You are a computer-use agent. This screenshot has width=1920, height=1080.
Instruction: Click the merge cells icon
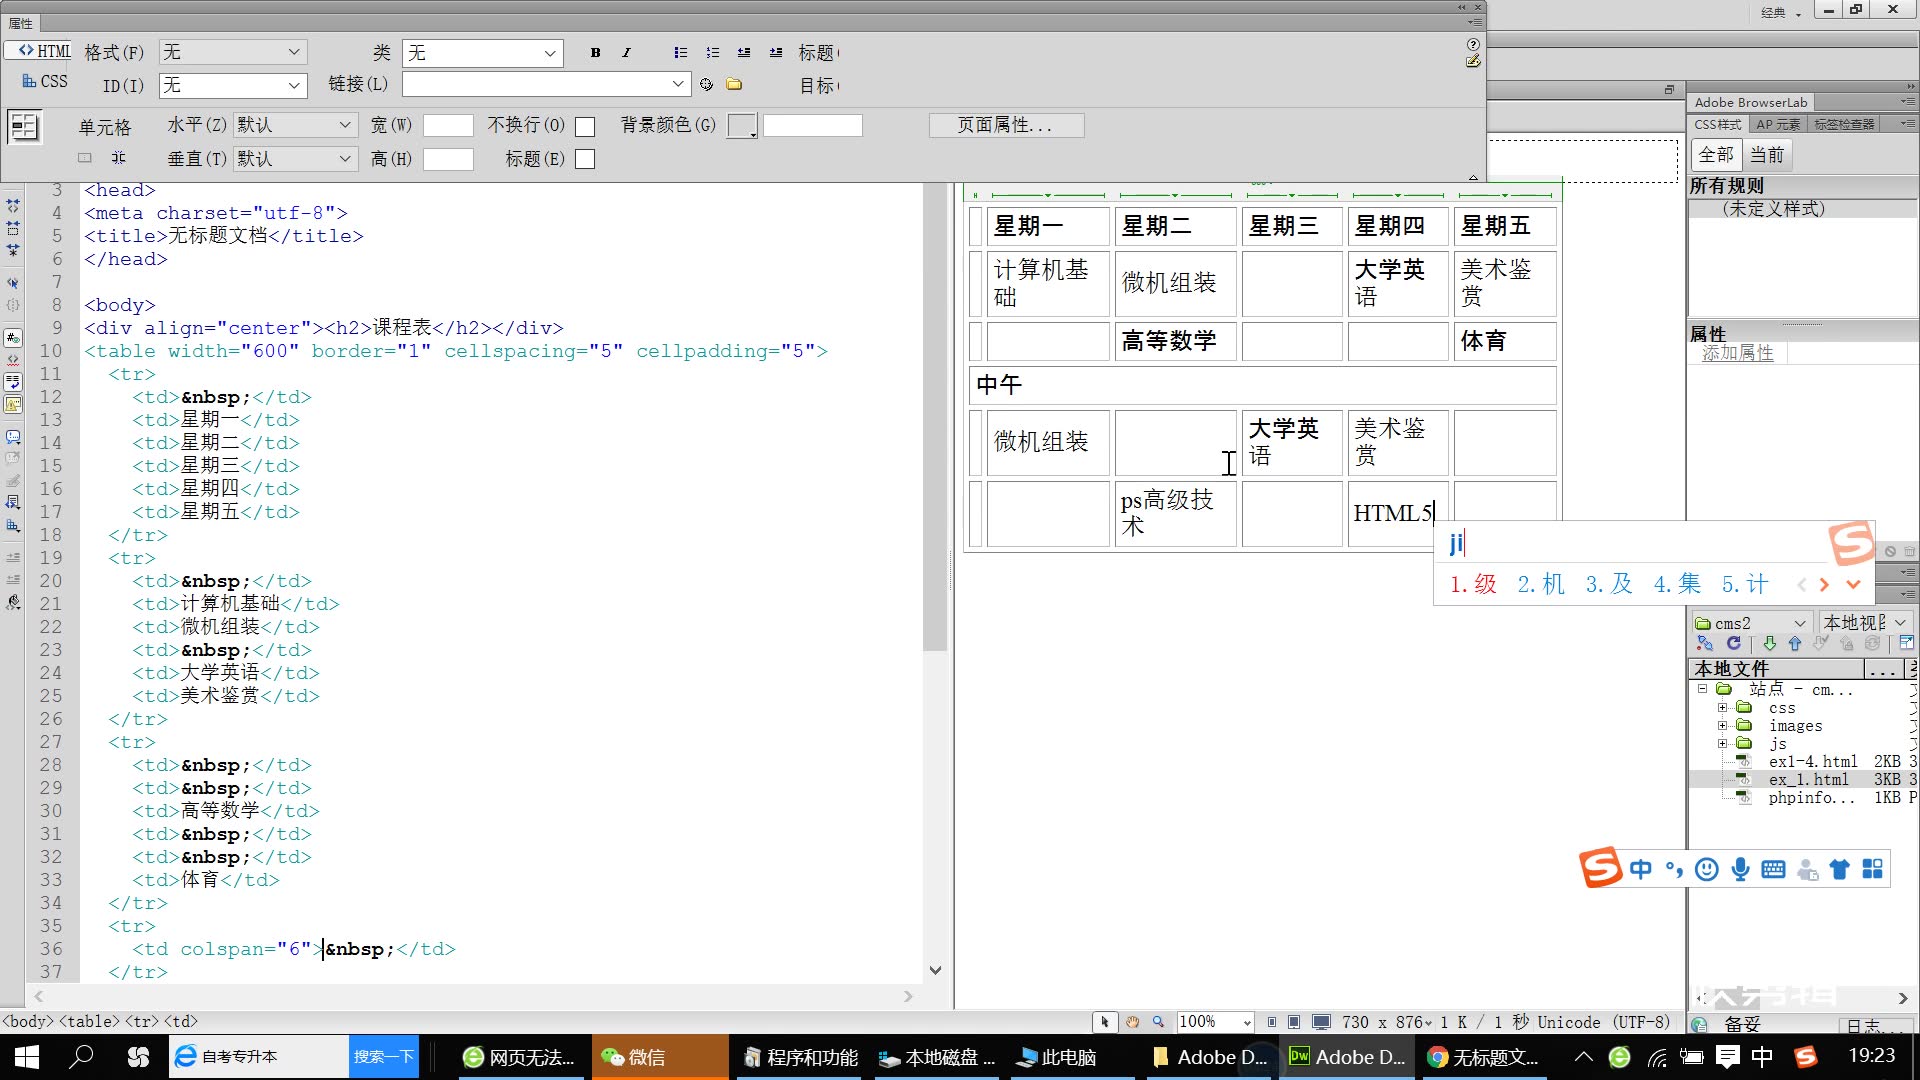[x=85, y=158]
